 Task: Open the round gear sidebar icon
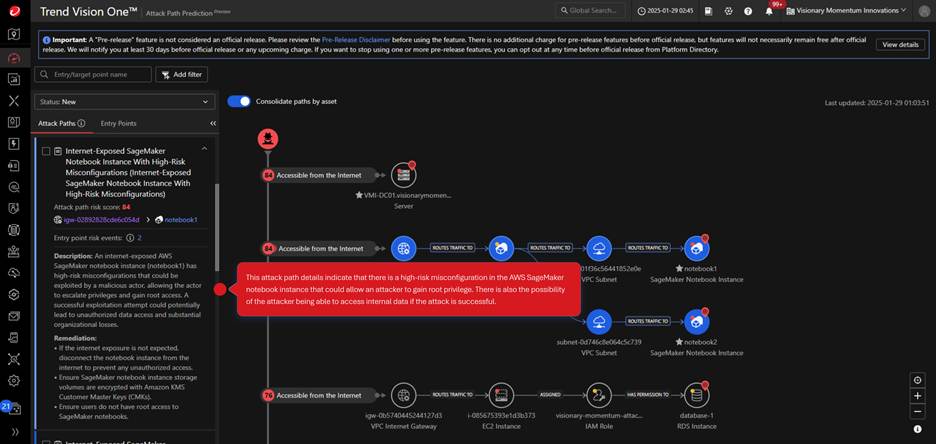(14, 380)
